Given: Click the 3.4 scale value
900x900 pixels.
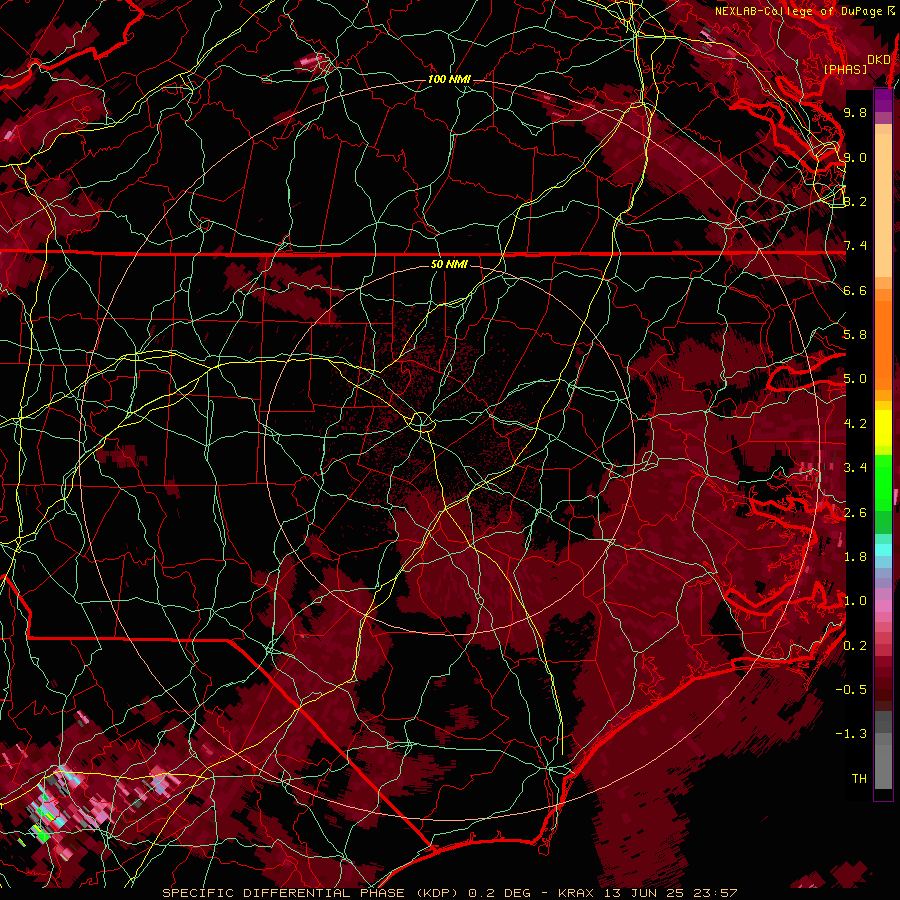Looking at the screenshot, I should tap(855, 467).
